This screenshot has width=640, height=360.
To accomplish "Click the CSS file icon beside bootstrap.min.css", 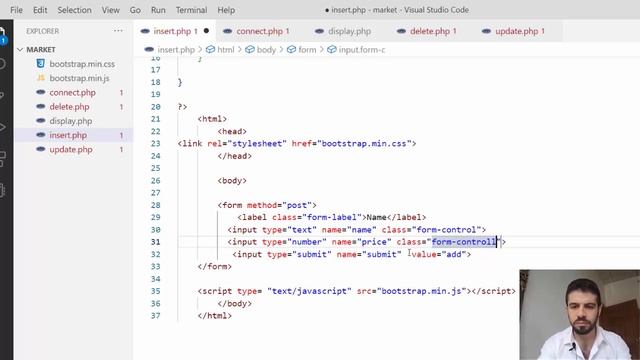I will coord(40,63).
